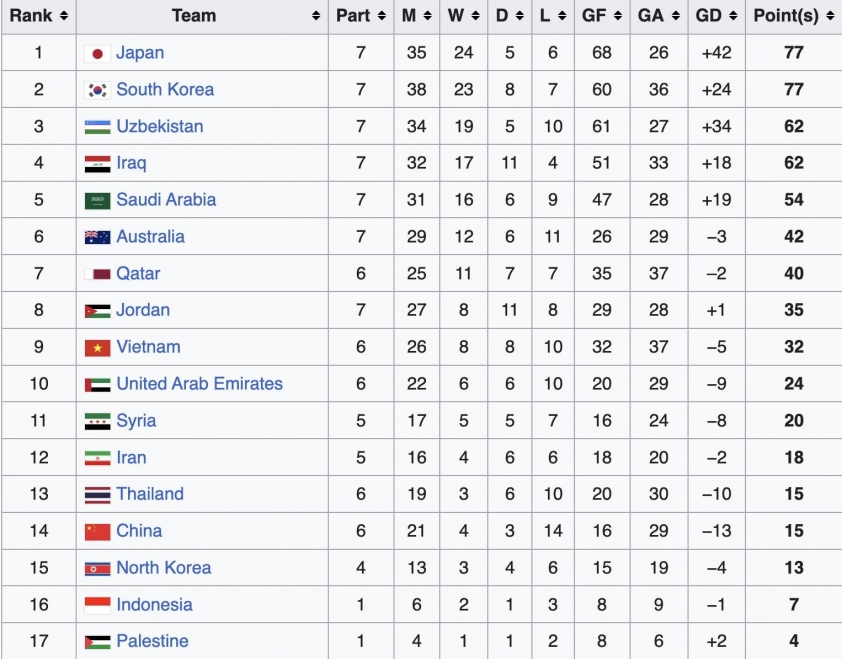Sort by GD column header
Viewport: 842px width, 659px height.
(x=716, y=15)
